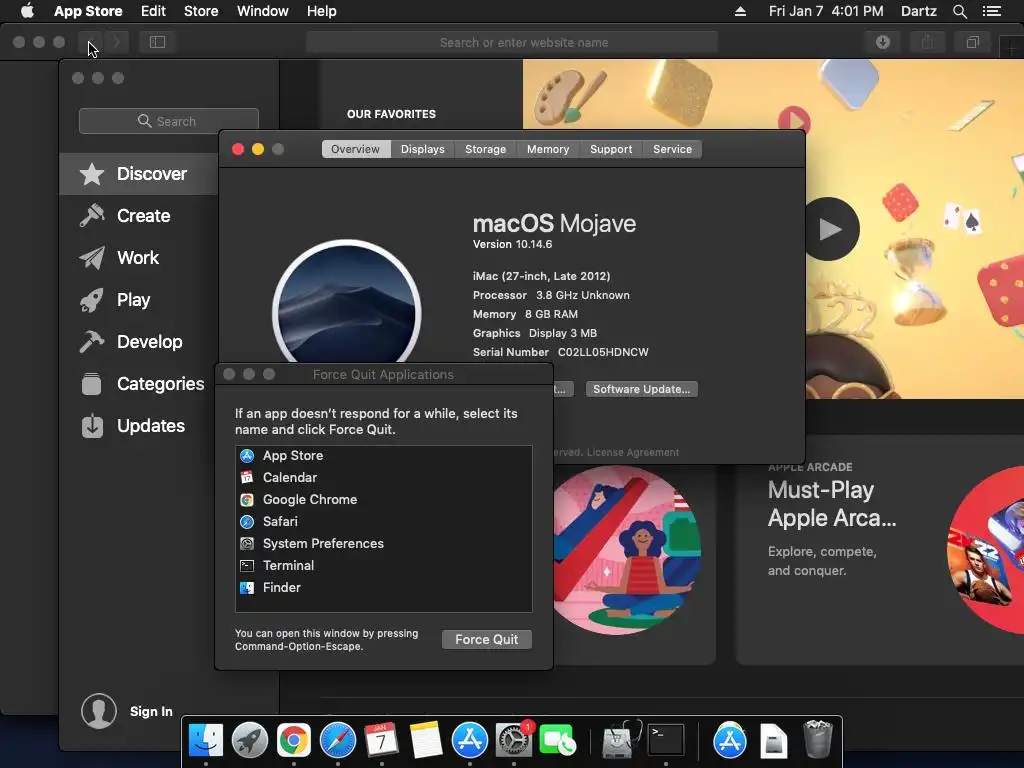The image size is (1024, 768).
Task: Open FaceTime from the Dock
Action: click(x=558, y=741)
